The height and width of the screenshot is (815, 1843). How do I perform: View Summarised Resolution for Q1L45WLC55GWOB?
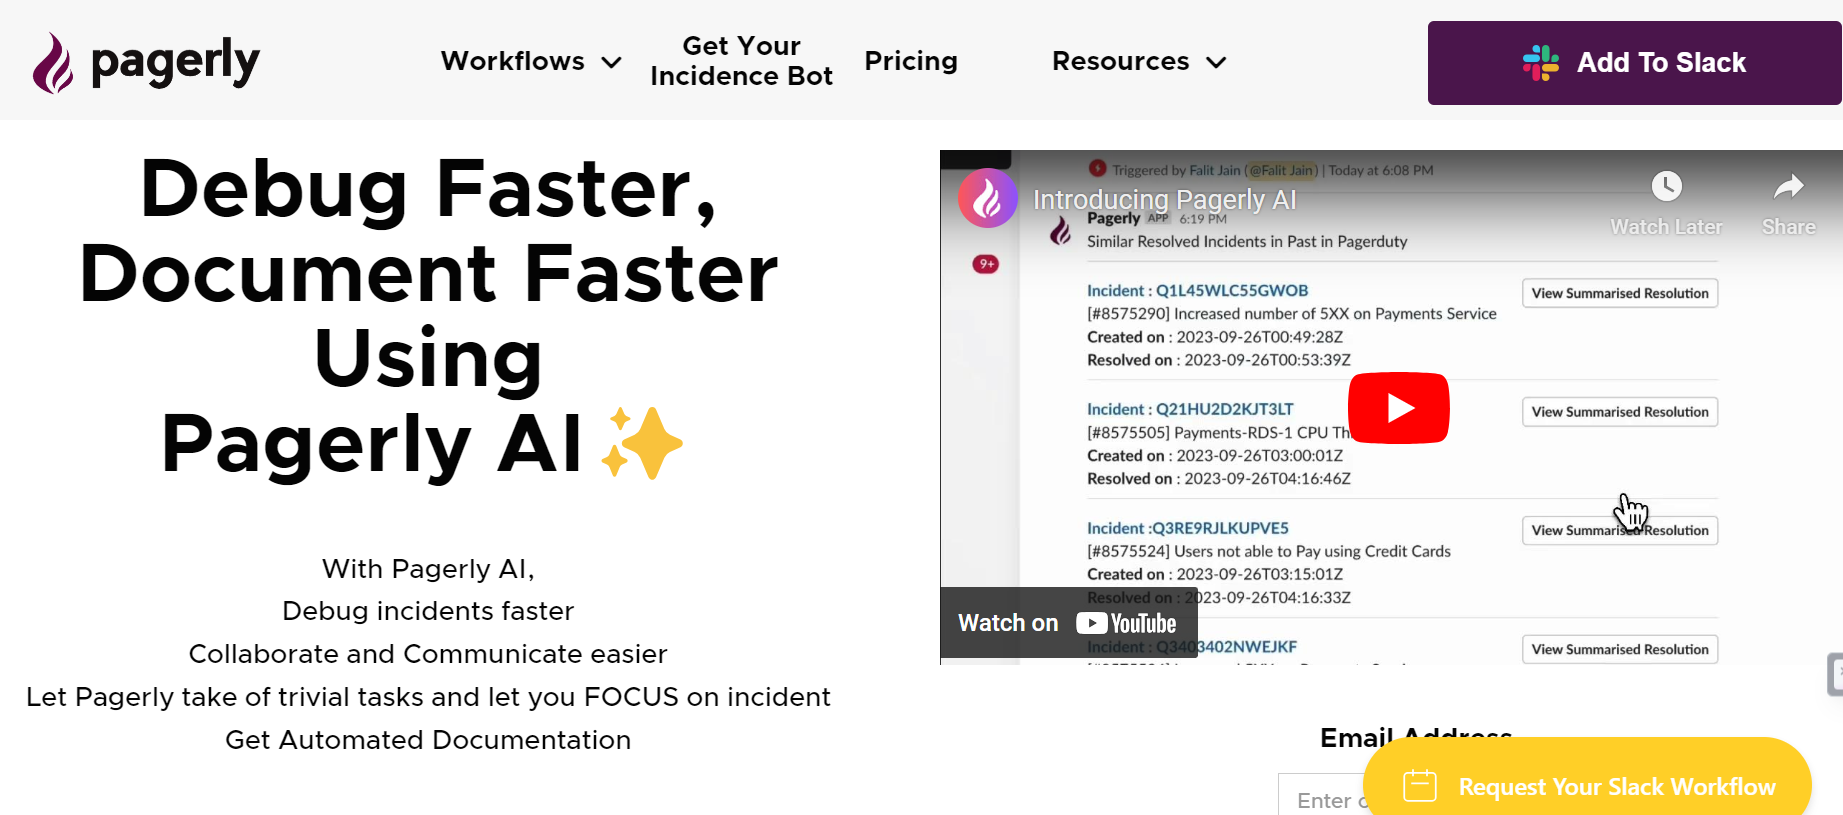(1620, 293)
